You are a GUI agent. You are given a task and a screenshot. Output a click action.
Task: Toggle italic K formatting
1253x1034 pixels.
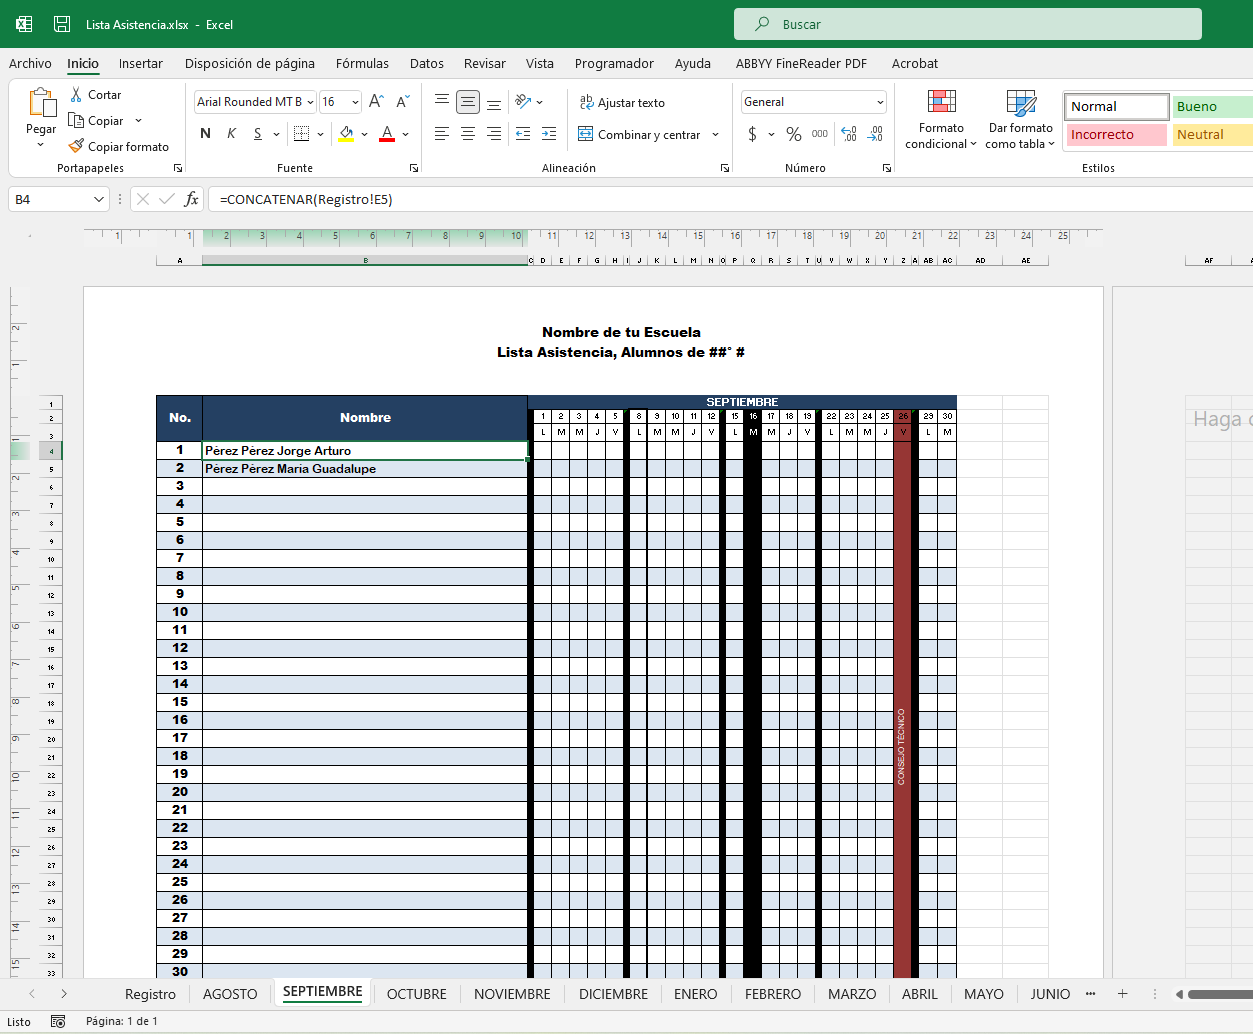pyautogui.click(x=231, y=134)
